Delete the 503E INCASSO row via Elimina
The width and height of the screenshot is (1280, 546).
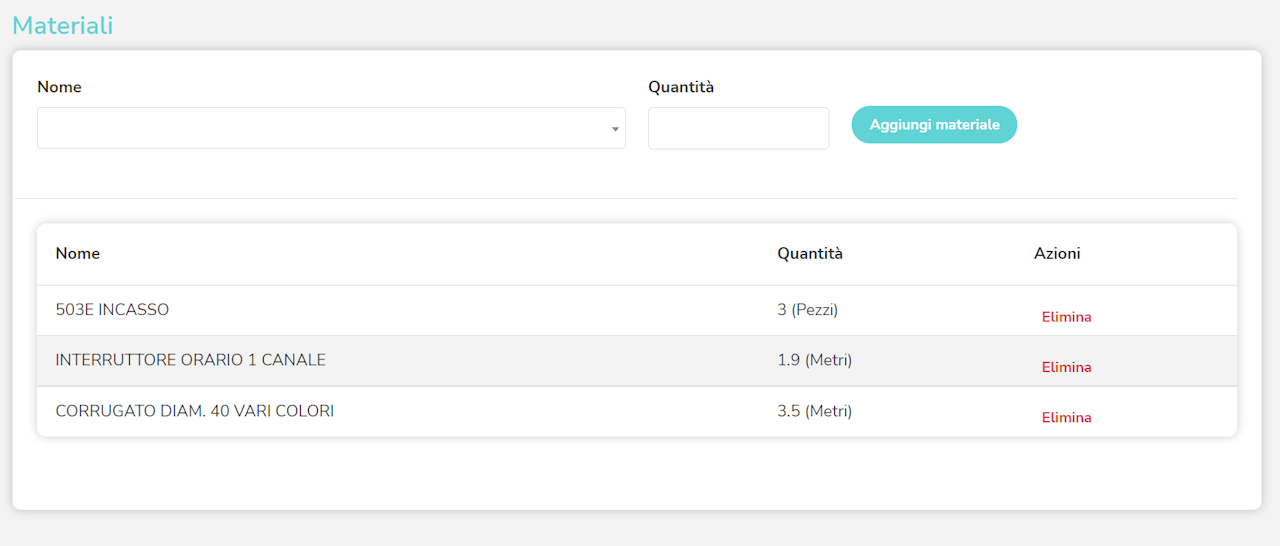(1066, 317)
